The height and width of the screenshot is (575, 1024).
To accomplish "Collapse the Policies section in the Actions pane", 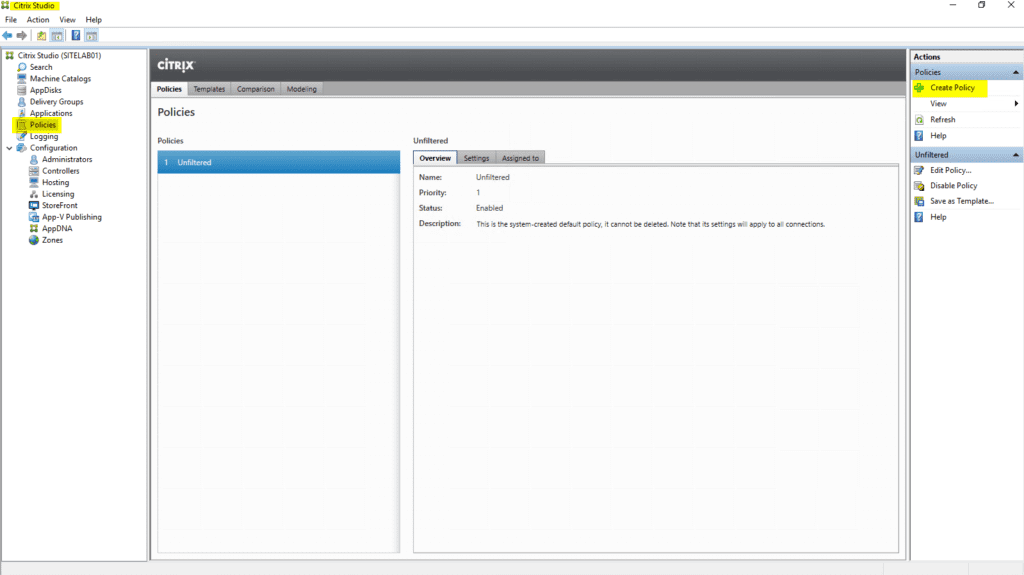I will (x=1016, y=73).
